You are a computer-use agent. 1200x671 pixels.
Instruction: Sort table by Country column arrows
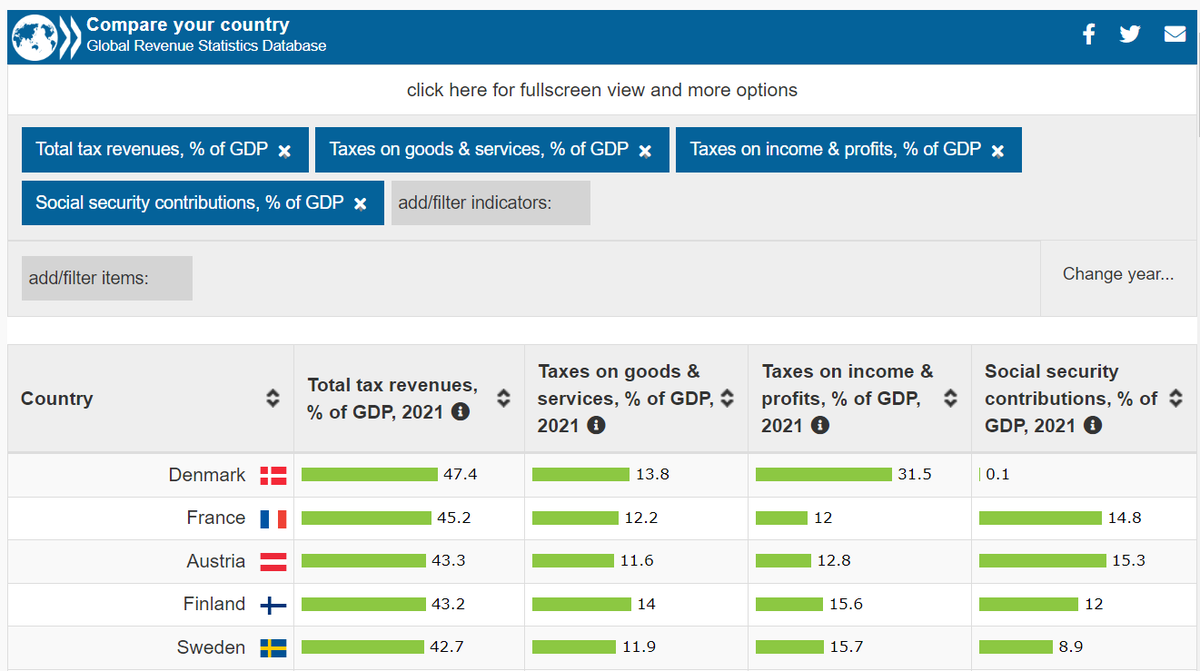tap(272, 398)
